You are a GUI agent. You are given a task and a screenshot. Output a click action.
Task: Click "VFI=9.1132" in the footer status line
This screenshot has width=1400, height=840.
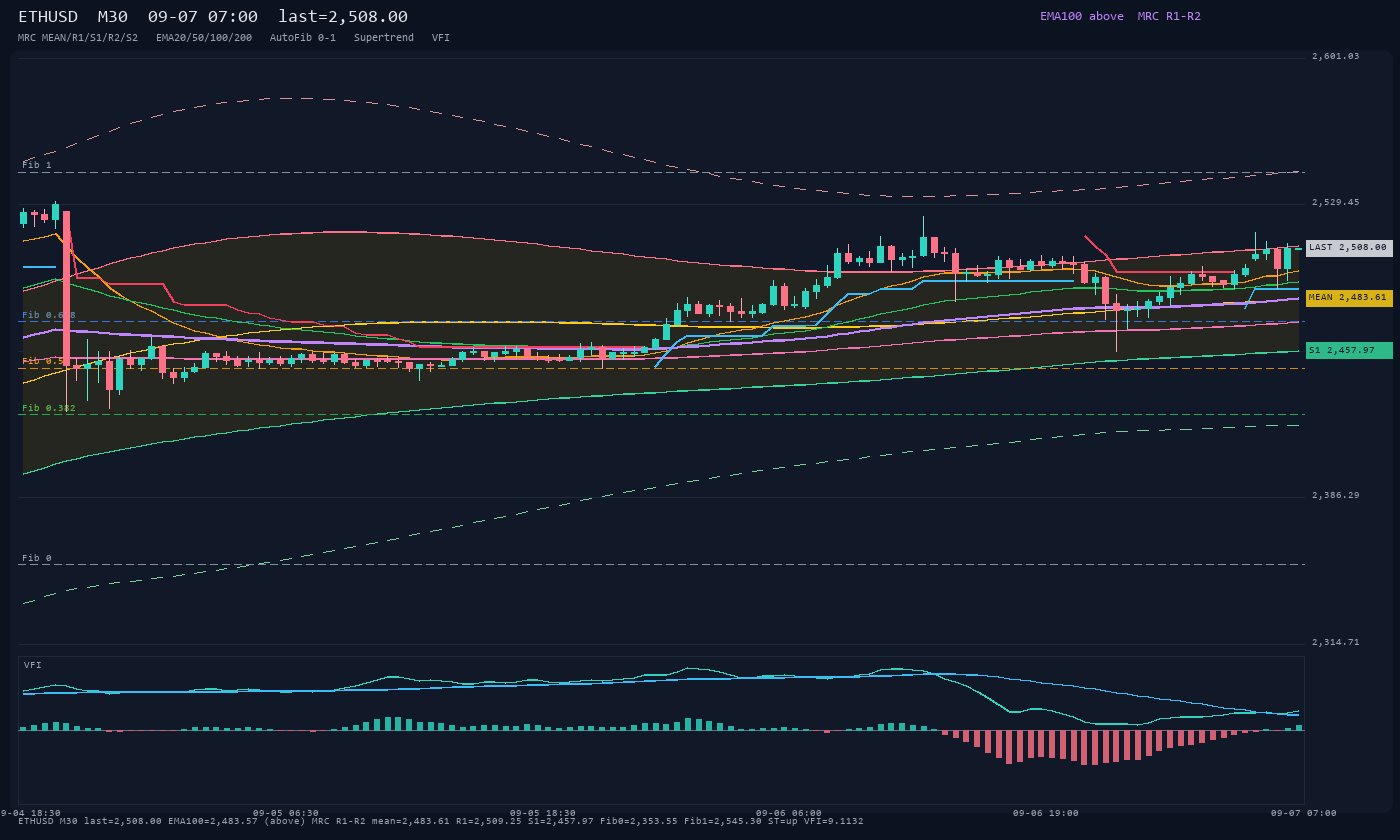click(834, 821)
